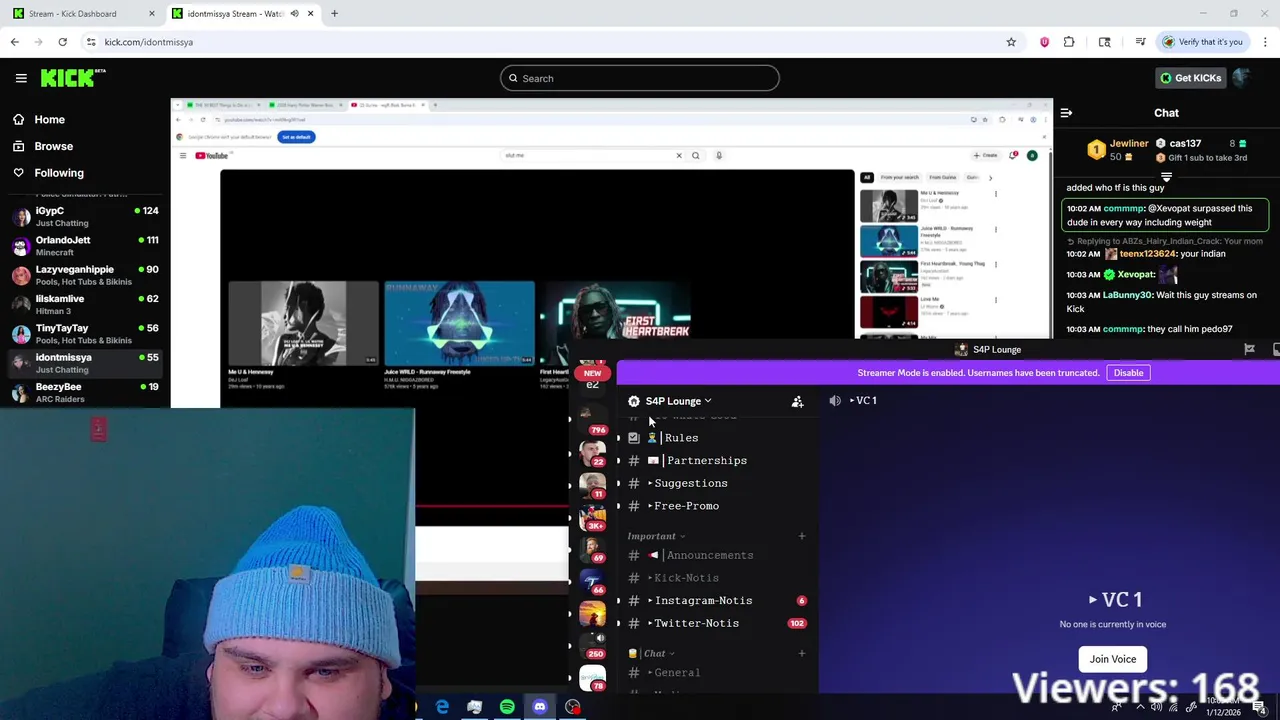Viewport: 1280px width, 720px height.
Task: Open the Free-Promo channel
Action: 716,506
